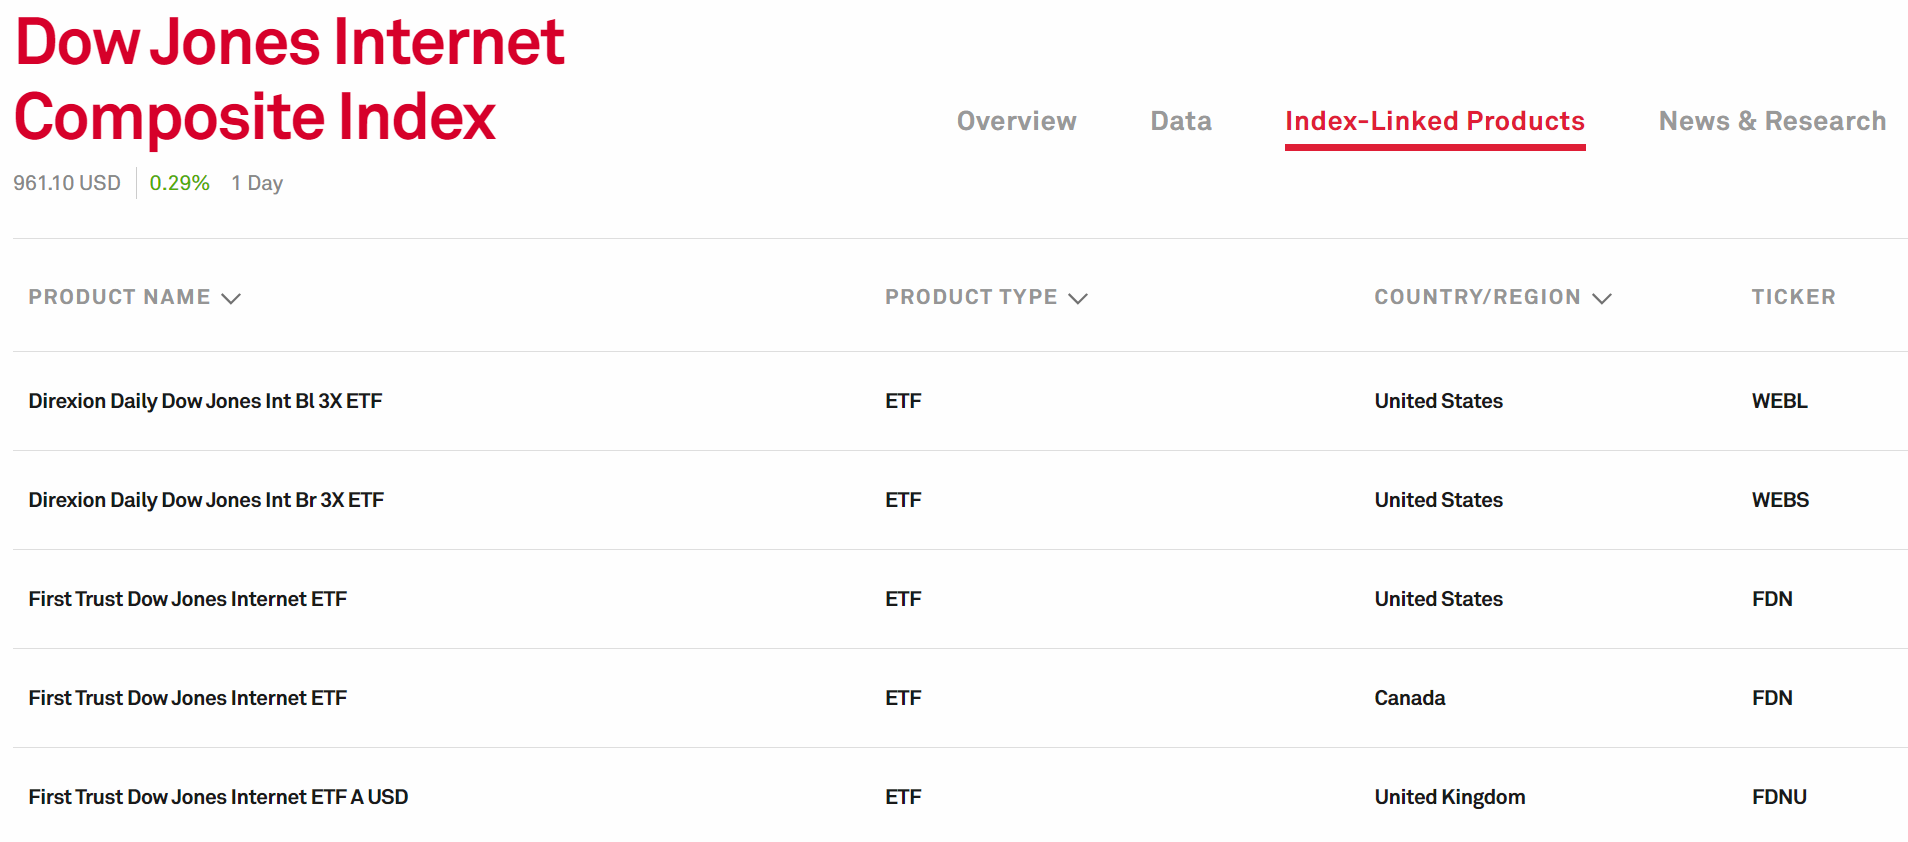Click the Ticker column header

click(x=1793, y=297)
